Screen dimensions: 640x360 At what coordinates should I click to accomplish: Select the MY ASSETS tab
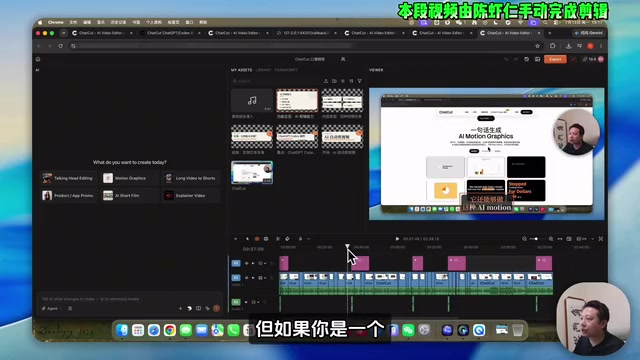pyautogui.click(x=242, y=70)
